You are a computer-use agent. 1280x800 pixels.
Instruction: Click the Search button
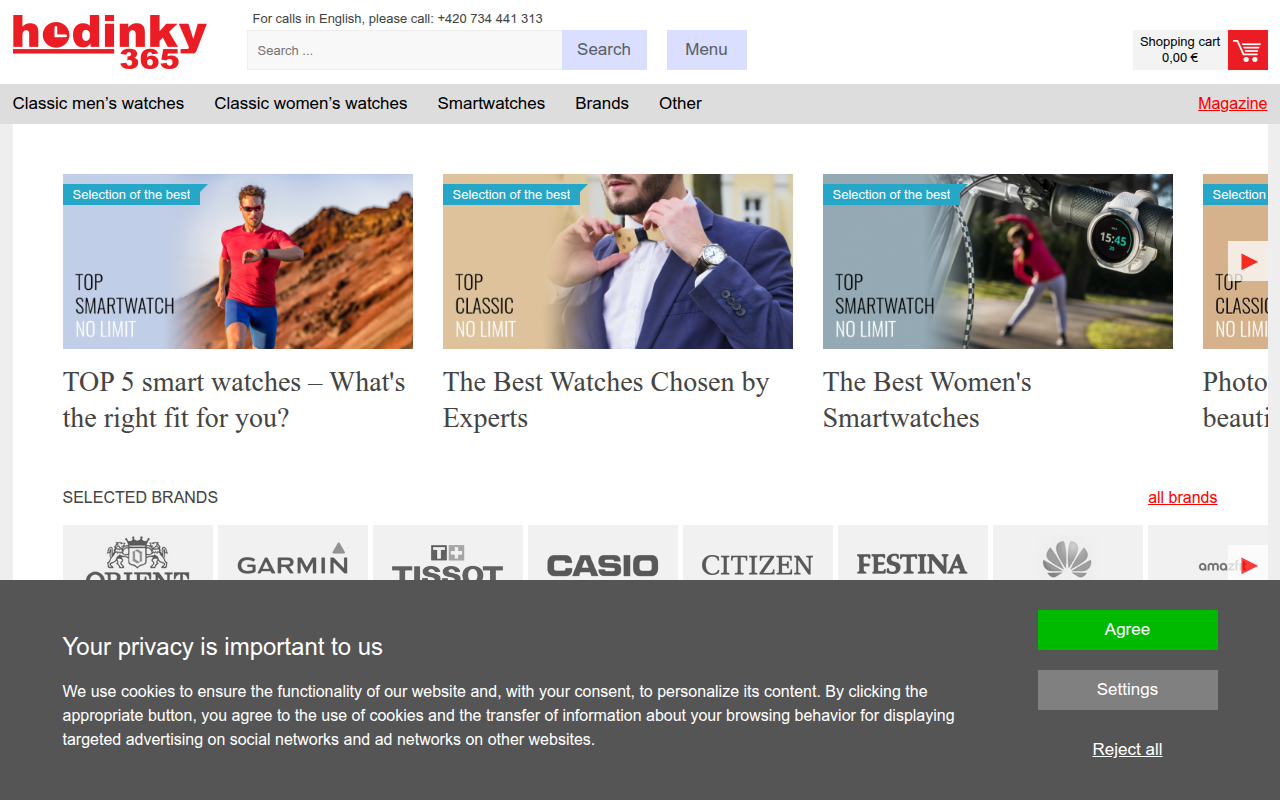point(604,50)
